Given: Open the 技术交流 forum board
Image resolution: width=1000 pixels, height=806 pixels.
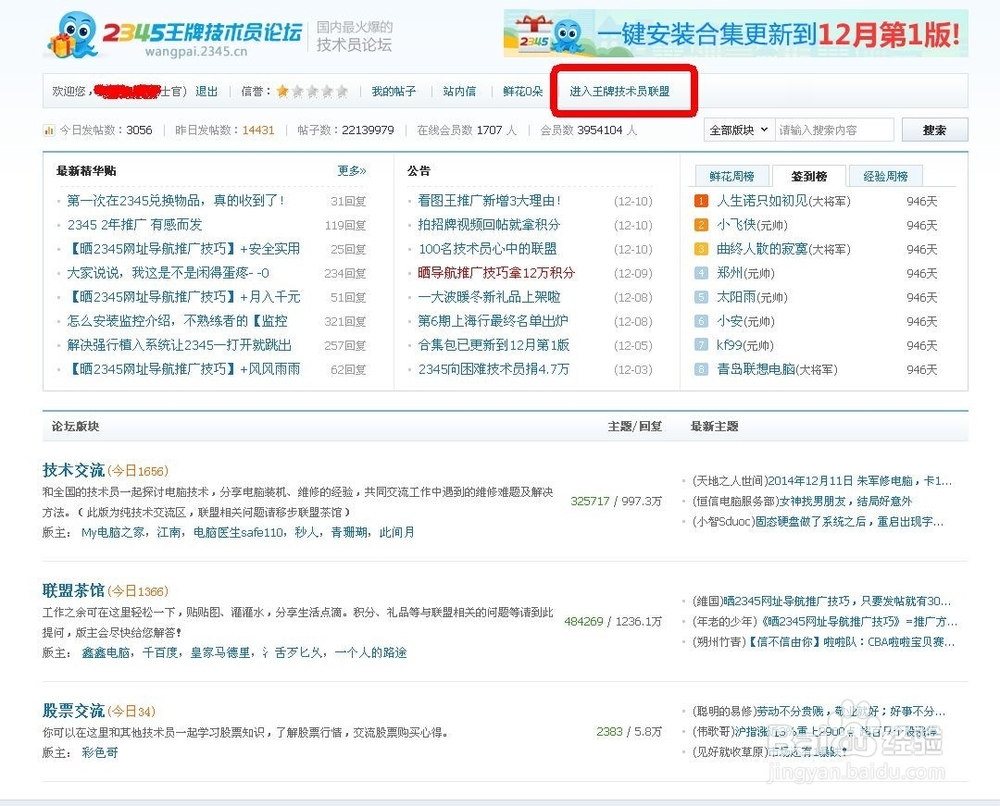Looking at the screenshot, I should click(x=73, y=470).
